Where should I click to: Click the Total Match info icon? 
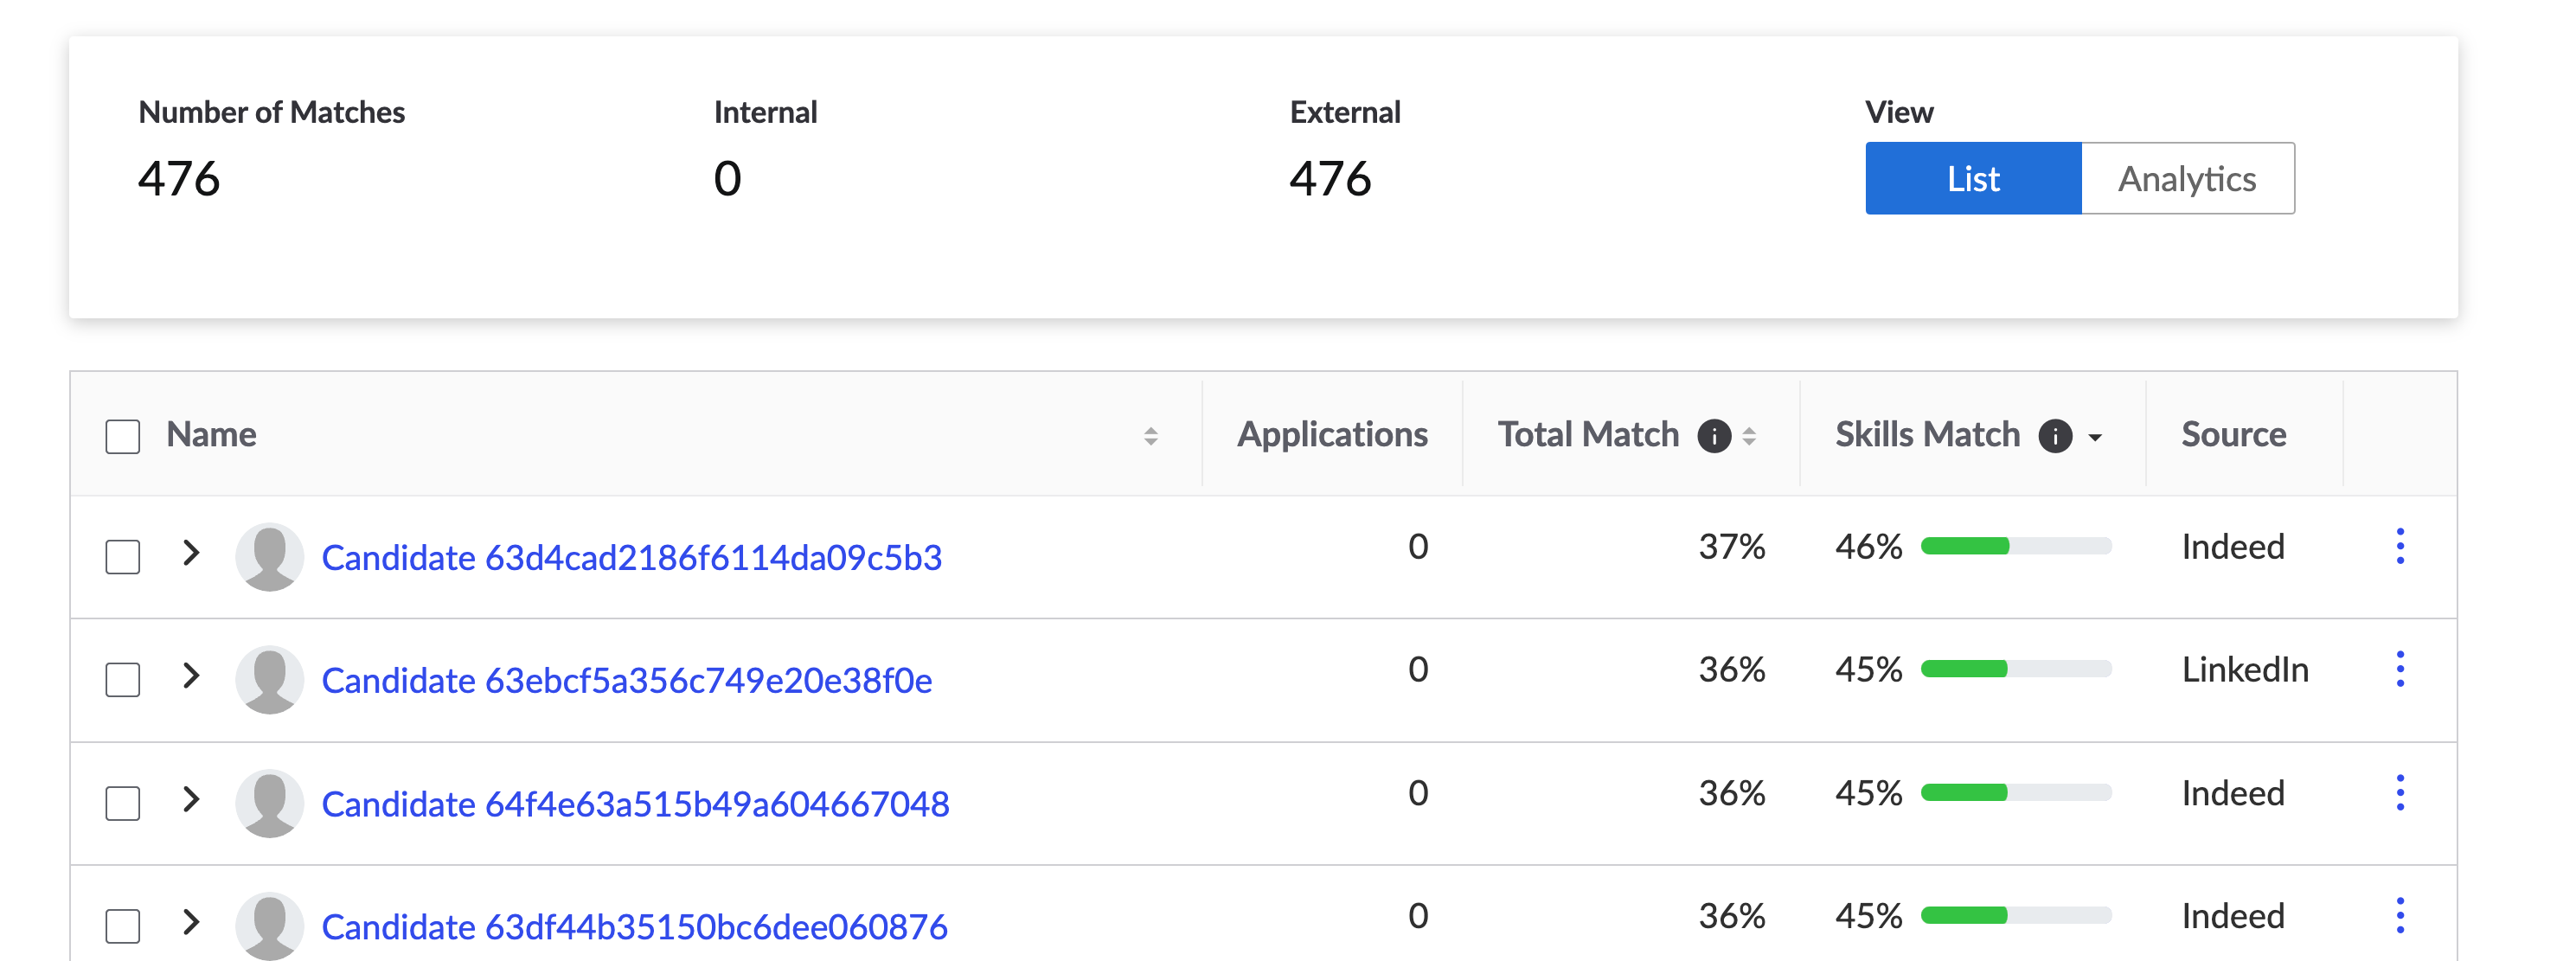[1714, 436]
